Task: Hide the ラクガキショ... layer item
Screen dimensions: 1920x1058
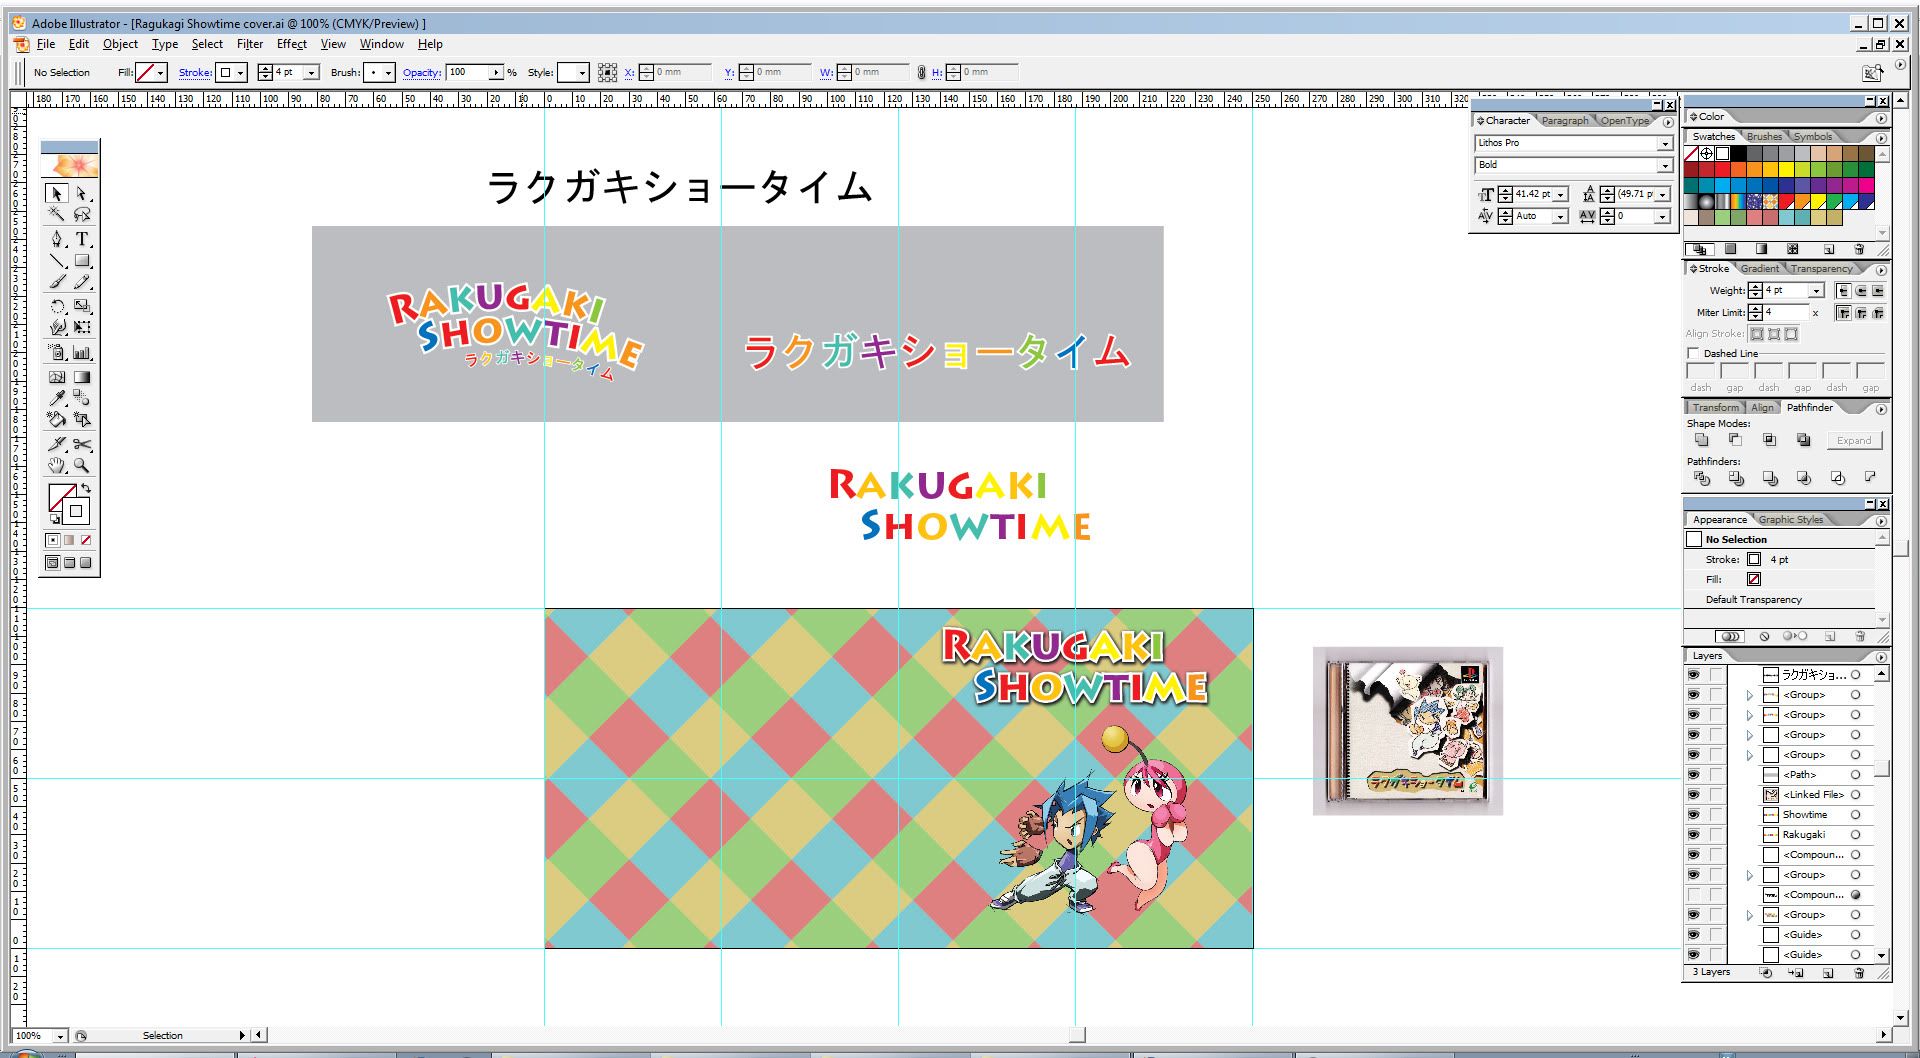Action: pos(1693,675)
